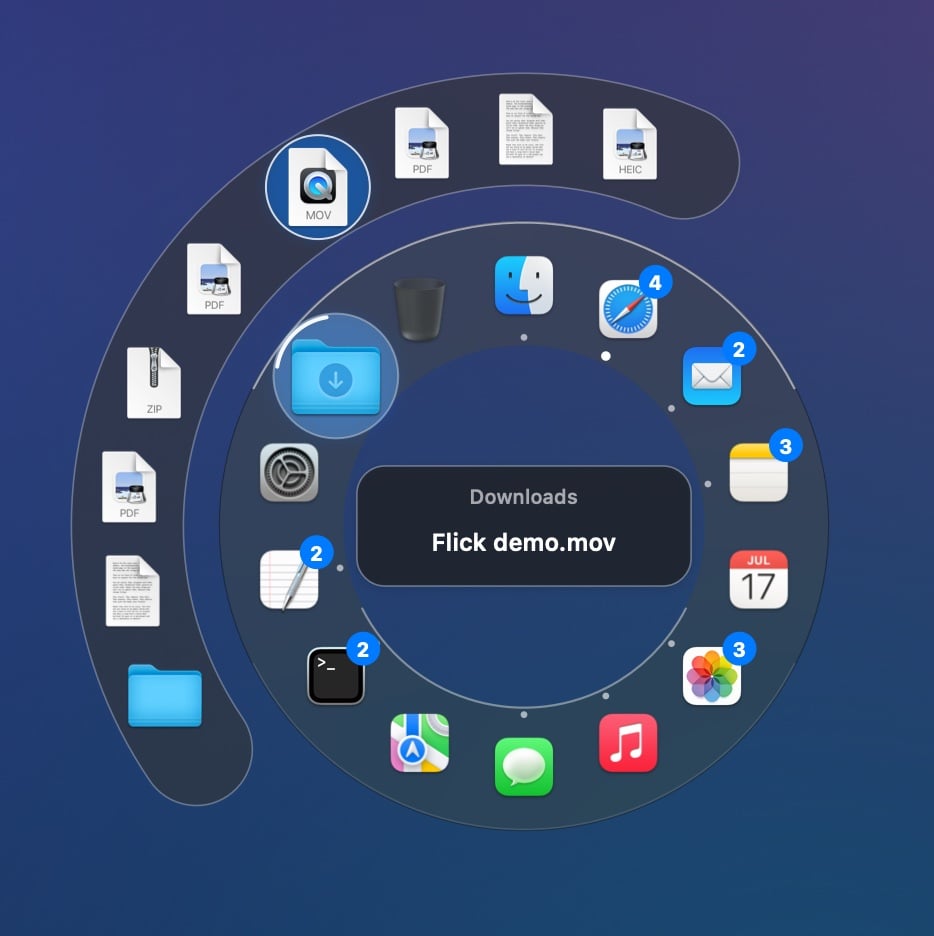Open Calendar showing JUL 17
The image size is (934, 936).
tap(759, 580)
